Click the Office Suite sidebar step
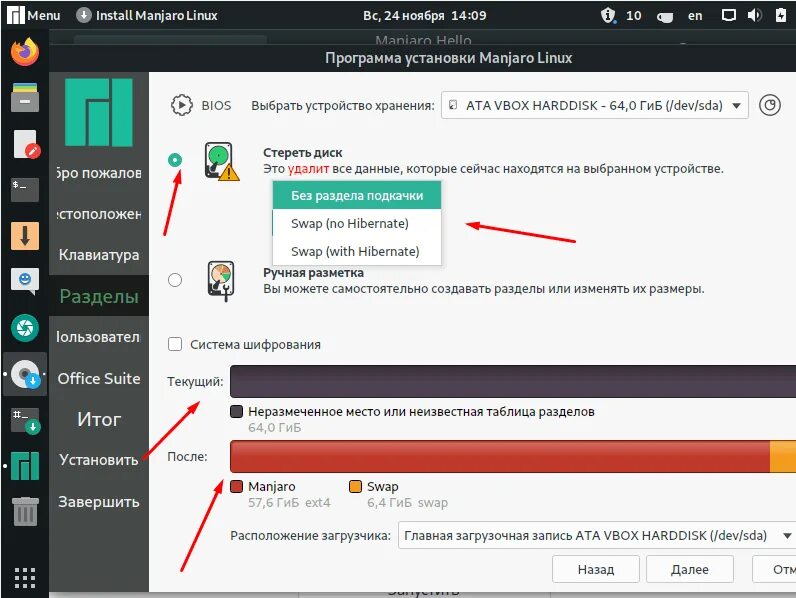The image size is (796, 598). pos(99,378)
